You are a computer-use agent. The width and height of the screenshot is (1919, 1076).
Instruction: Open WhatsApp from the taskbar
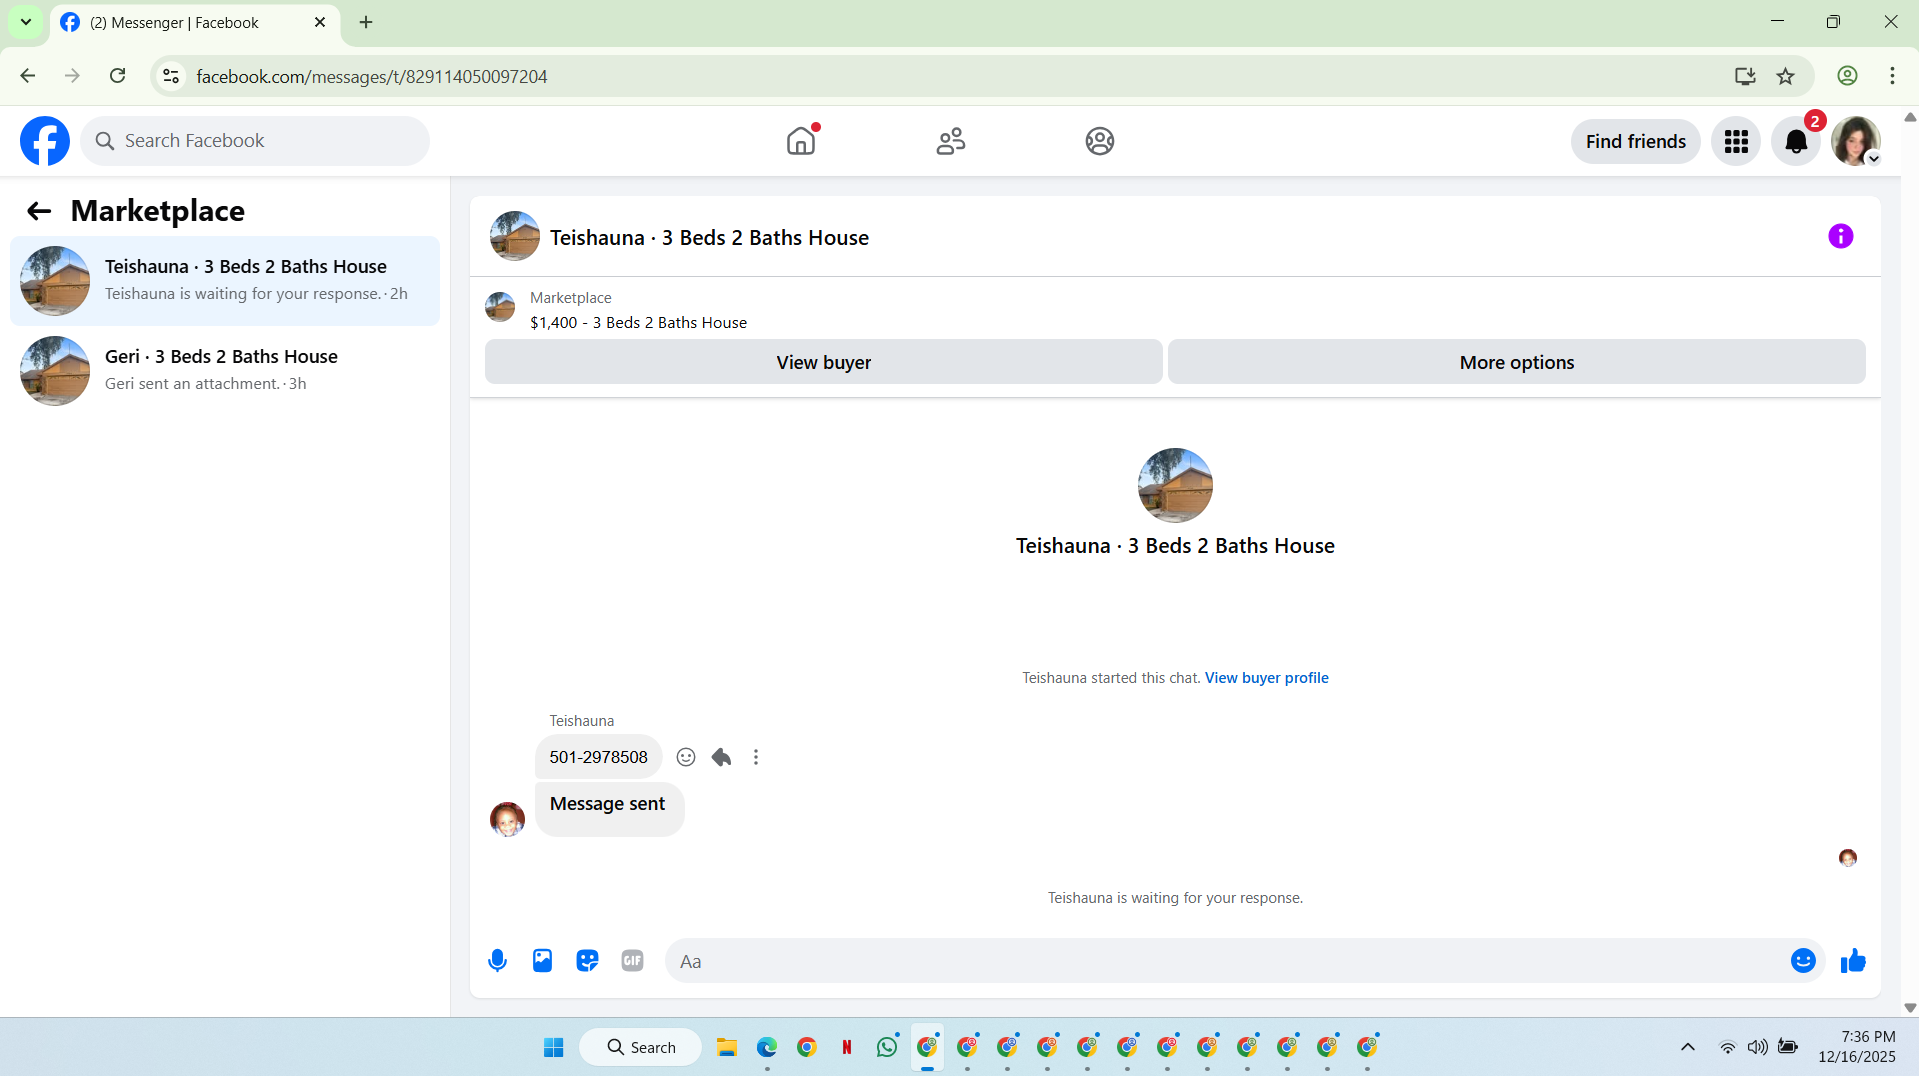click(887, 1047)
